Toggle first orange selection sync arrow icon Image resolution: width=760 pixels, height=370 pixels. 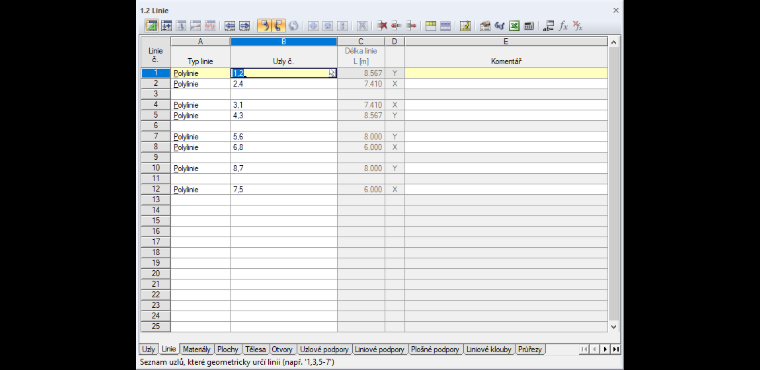(x=264, y=26)
